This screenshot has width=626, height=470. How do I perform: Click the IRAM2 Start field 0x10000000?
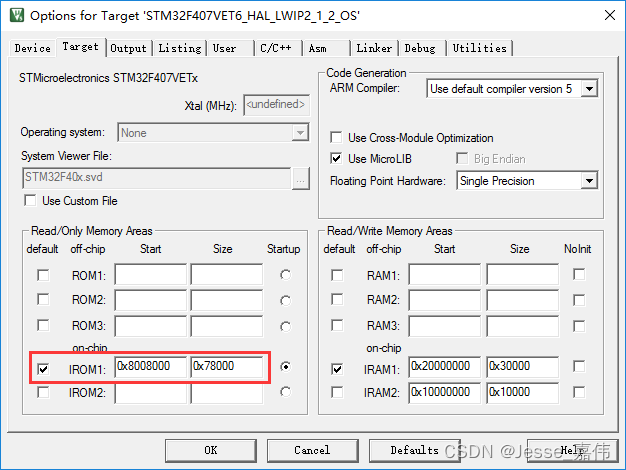tap(445, 393)
